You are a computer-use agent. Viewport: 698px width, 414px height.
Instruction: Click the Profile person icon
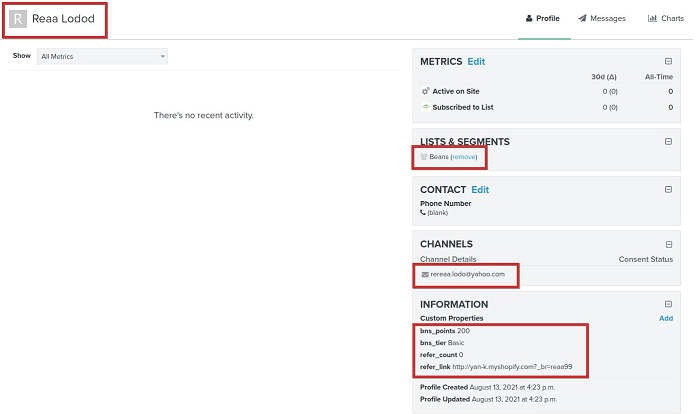click(x=529, y=18)
